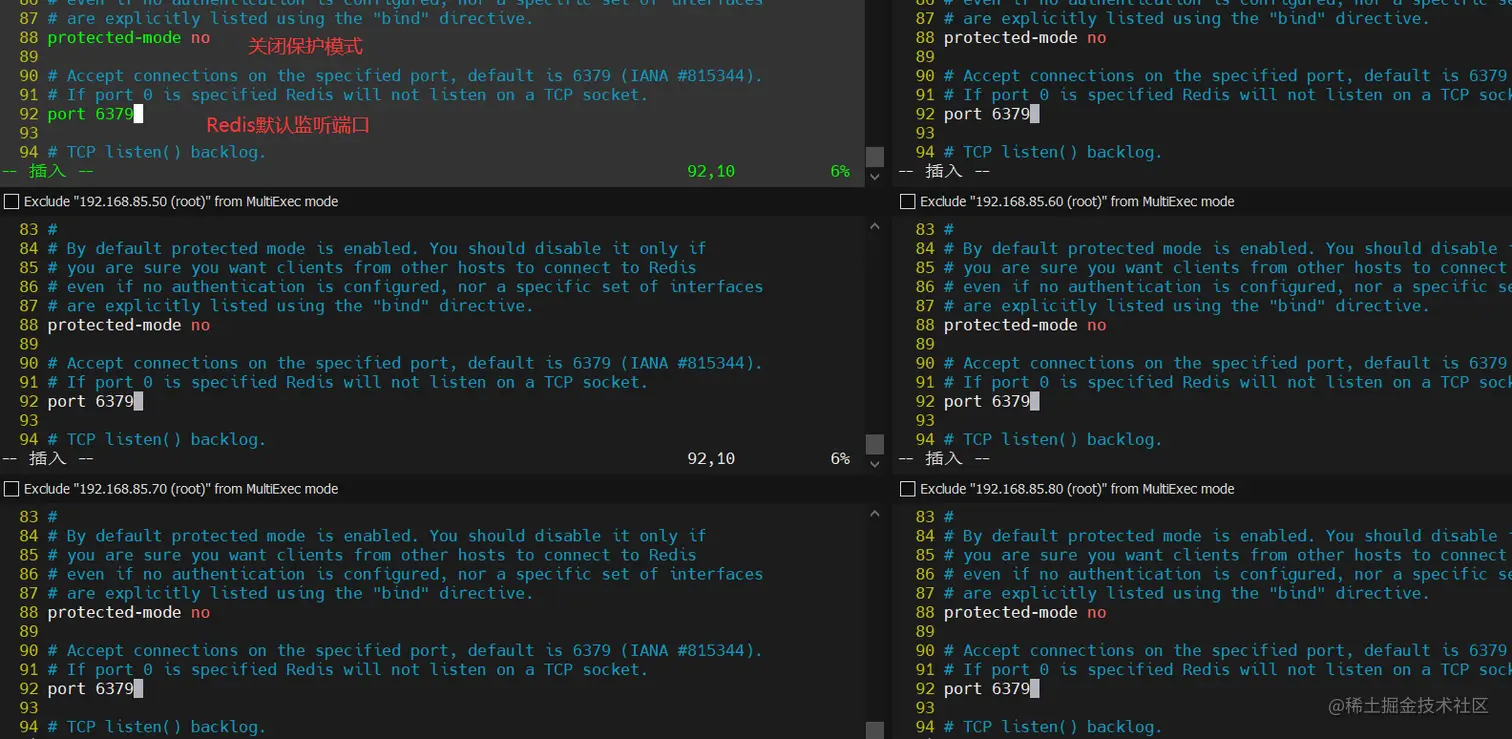Click "-- 插入 --" status in 192.168.85.60 terminal
Image resolution: width=1512 pixels, height=739 pixels.
tap(944, 458)
